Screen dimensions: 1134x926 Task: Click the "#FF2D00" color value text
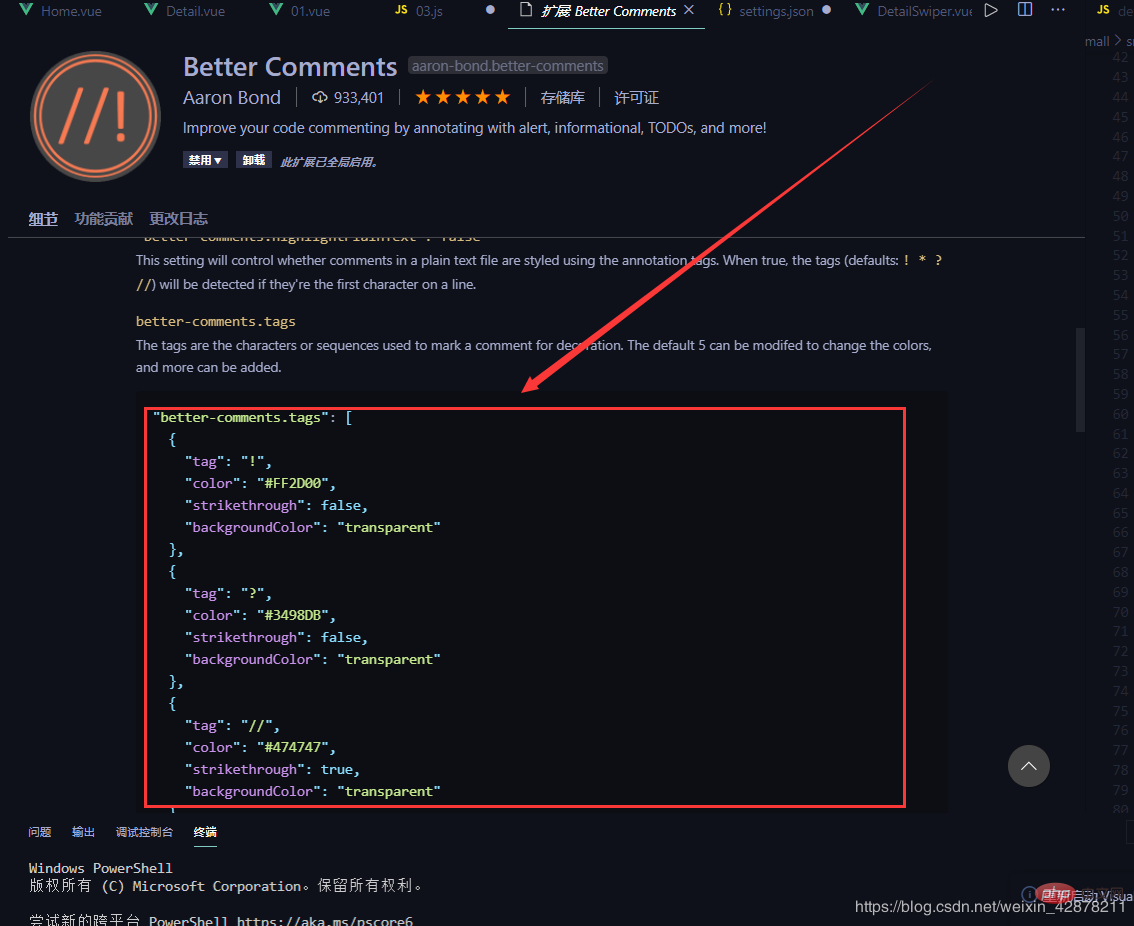click(293, 483)
